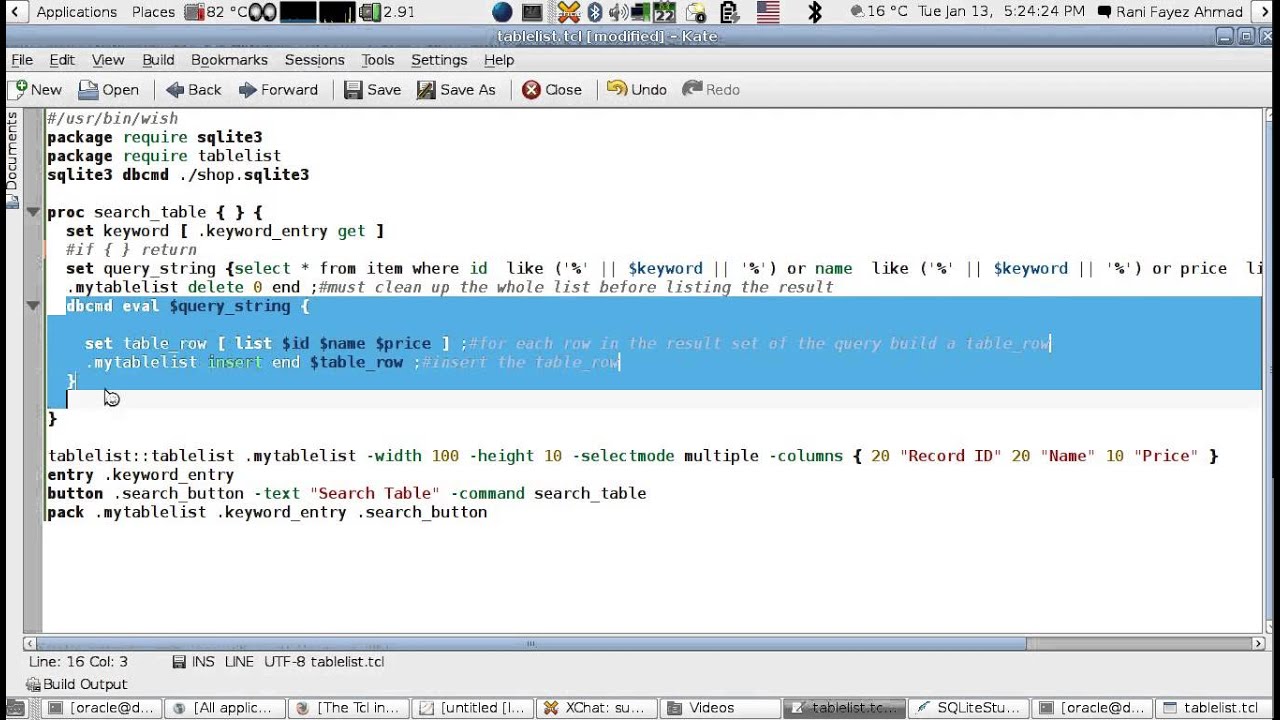Toggle the INS insert mode indicator
Viewport: 1280px width, 720px height.
pyautogui.click(x=203, y=661)
